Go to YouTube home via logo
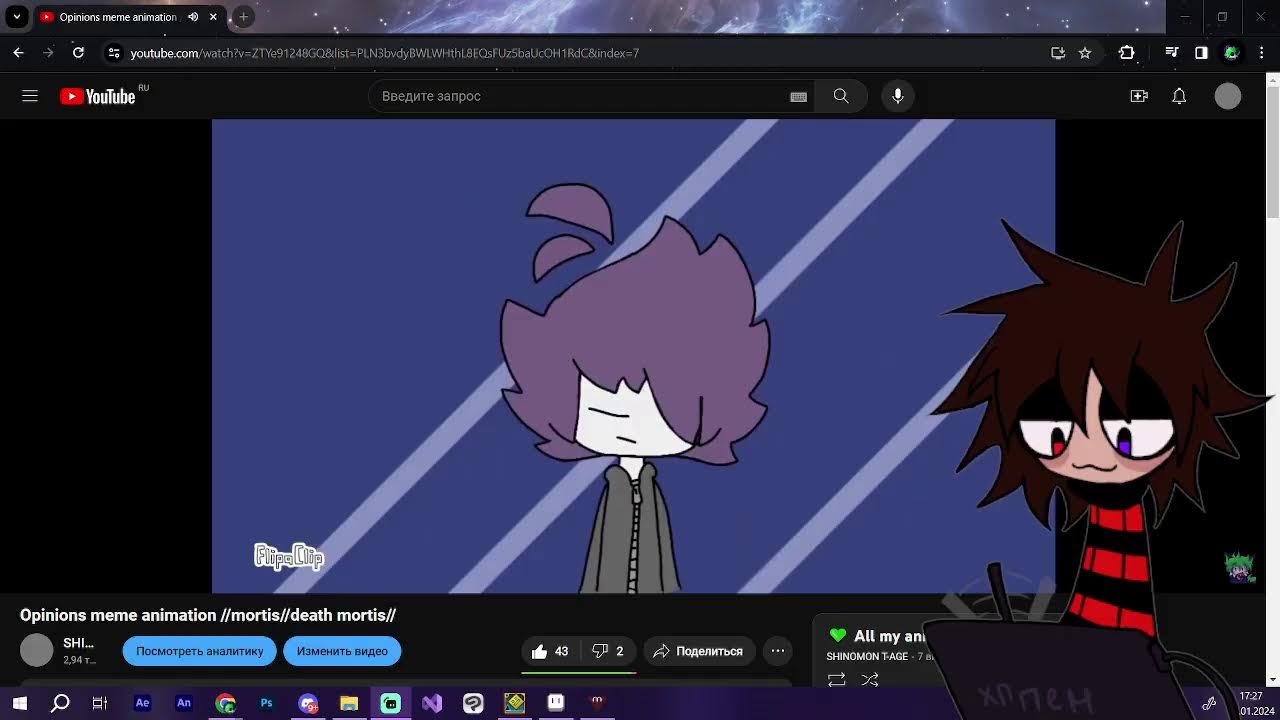1280x720 pixels. tap(97, 96)
